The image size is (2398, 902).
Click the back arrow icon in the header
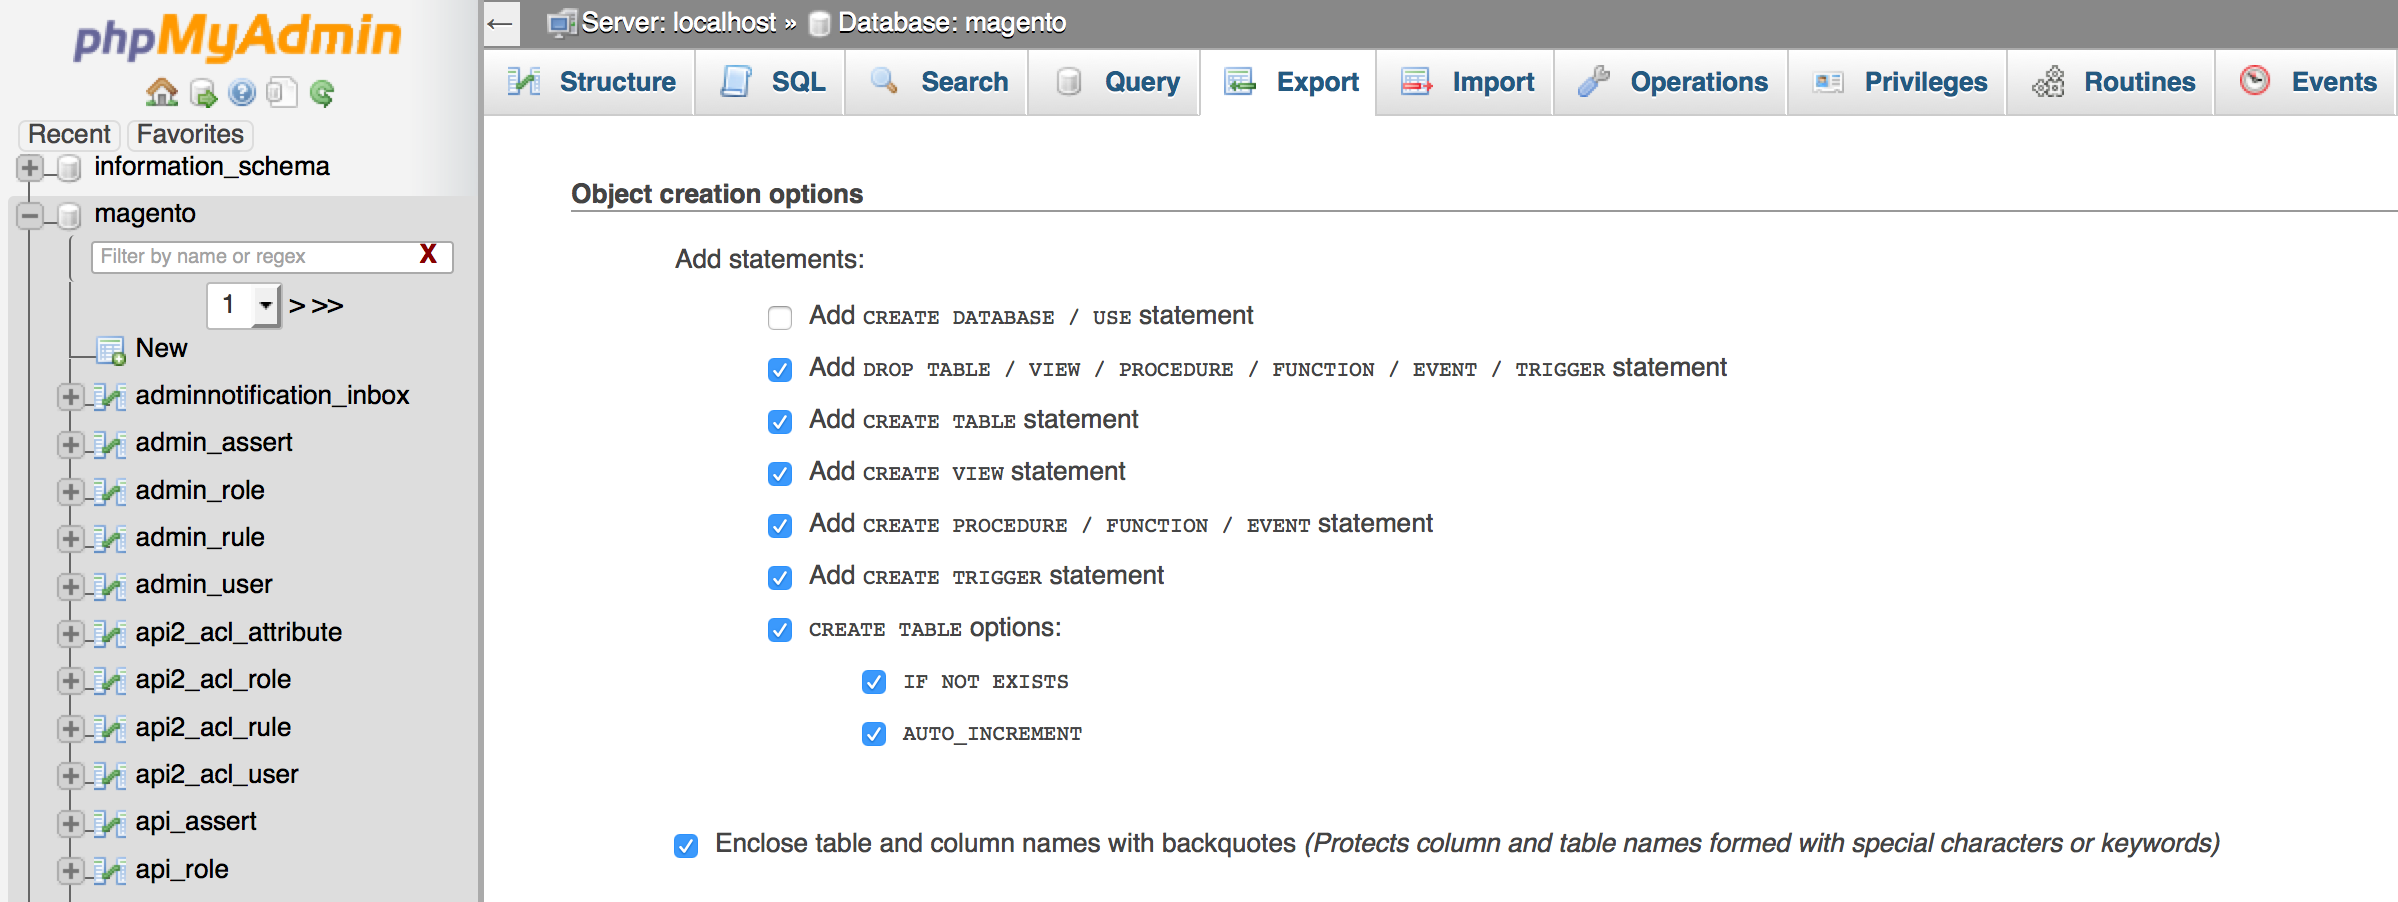point(501,23)
